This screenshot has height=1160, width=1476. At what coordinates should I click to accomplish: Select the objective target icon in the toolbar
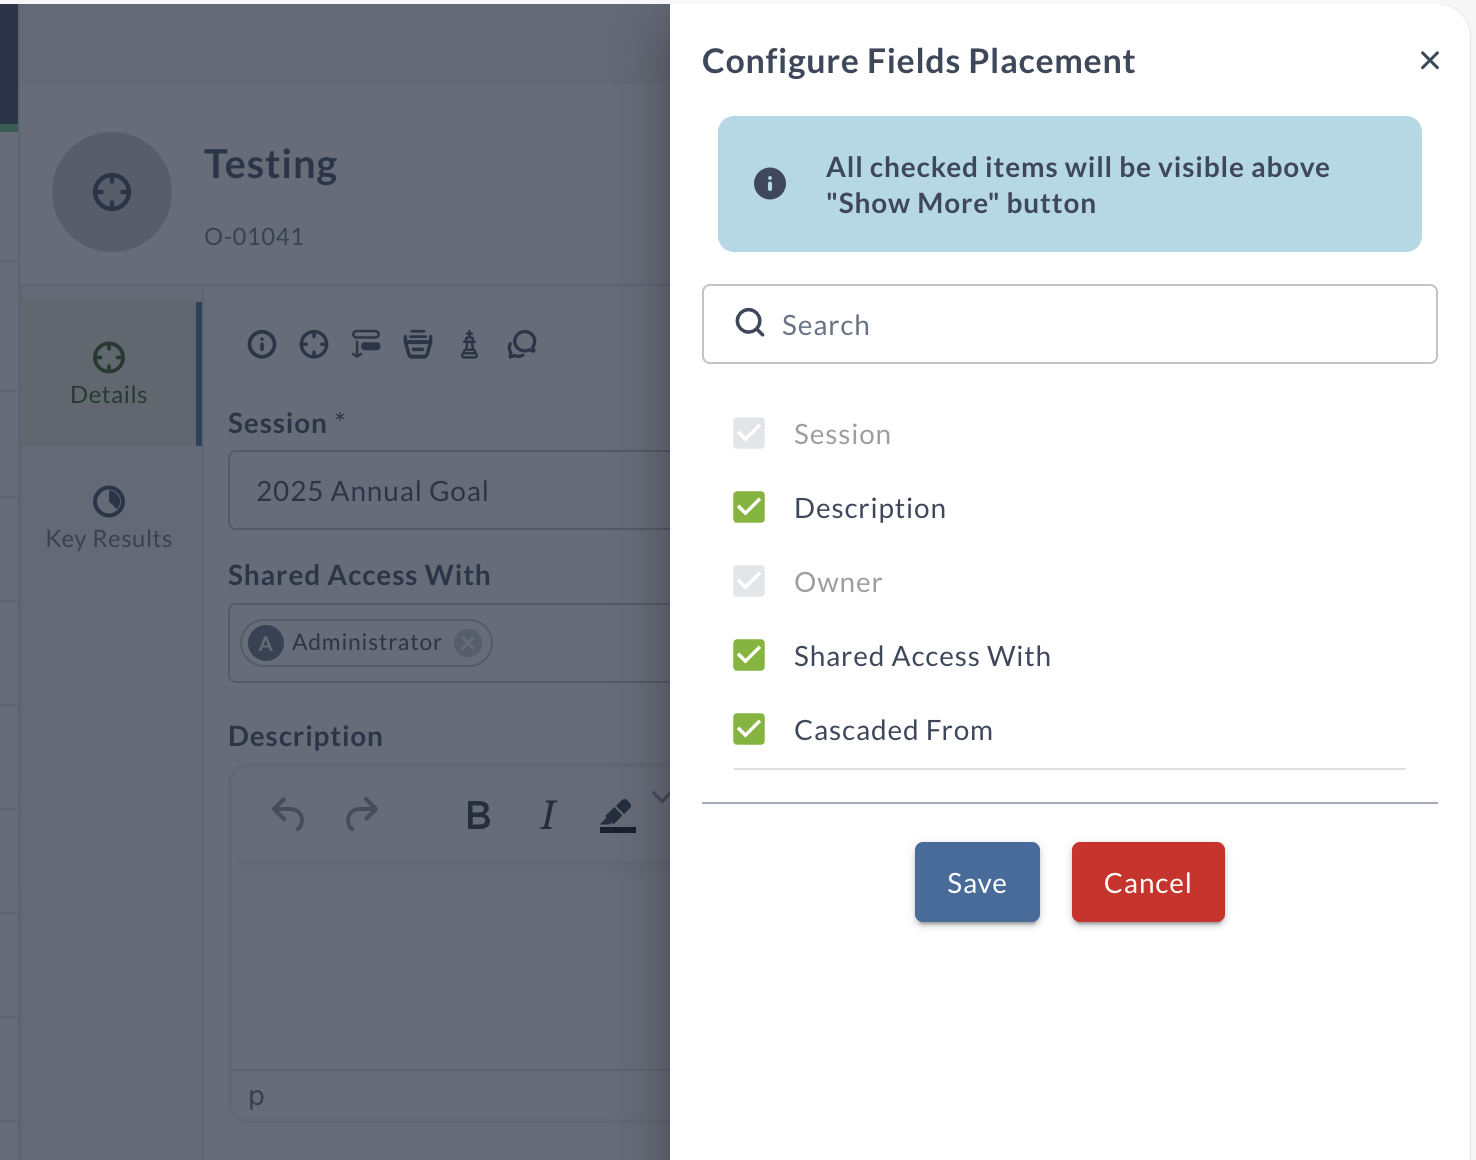coord(313,344)
